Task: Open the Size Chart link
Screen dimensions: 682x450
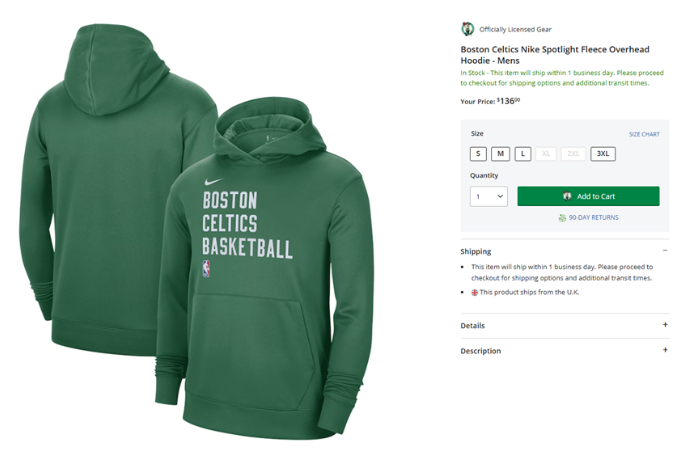Action: click(644, 134)
